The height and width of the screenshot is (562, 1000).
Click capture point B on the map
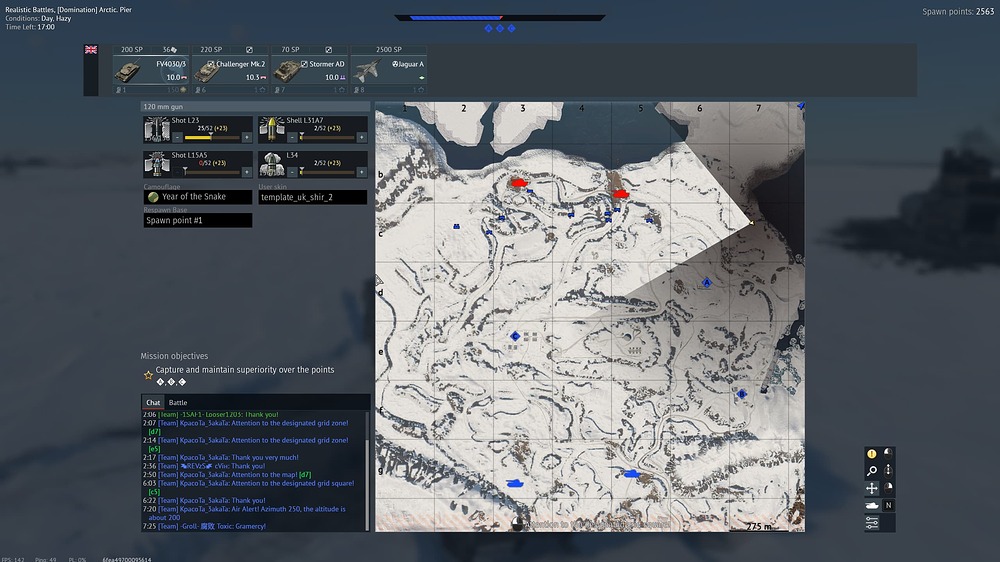click(x=741, y=394)
